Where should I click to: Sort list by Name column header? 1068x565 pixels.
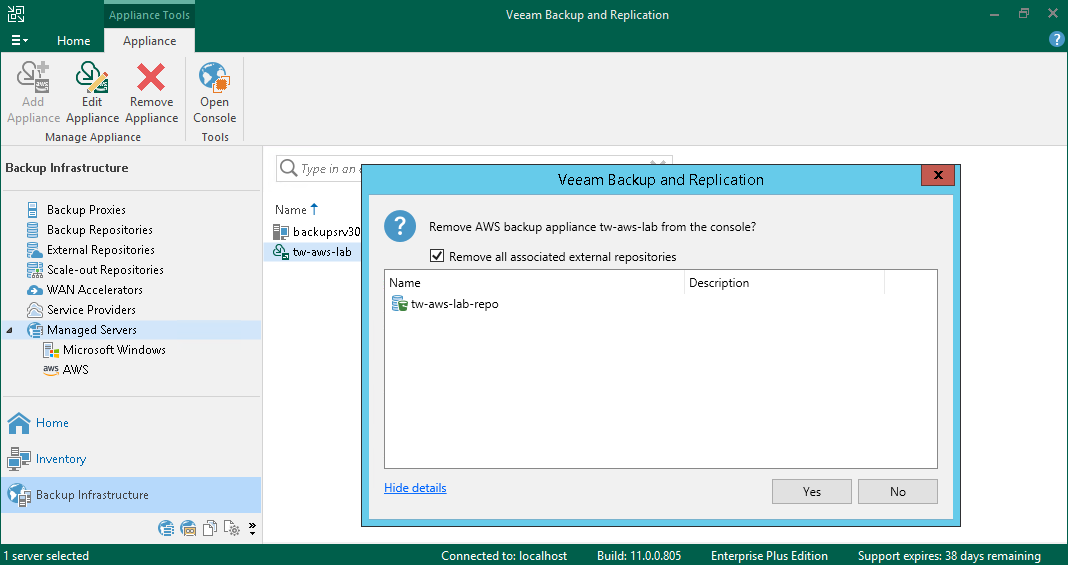[291, 210]
